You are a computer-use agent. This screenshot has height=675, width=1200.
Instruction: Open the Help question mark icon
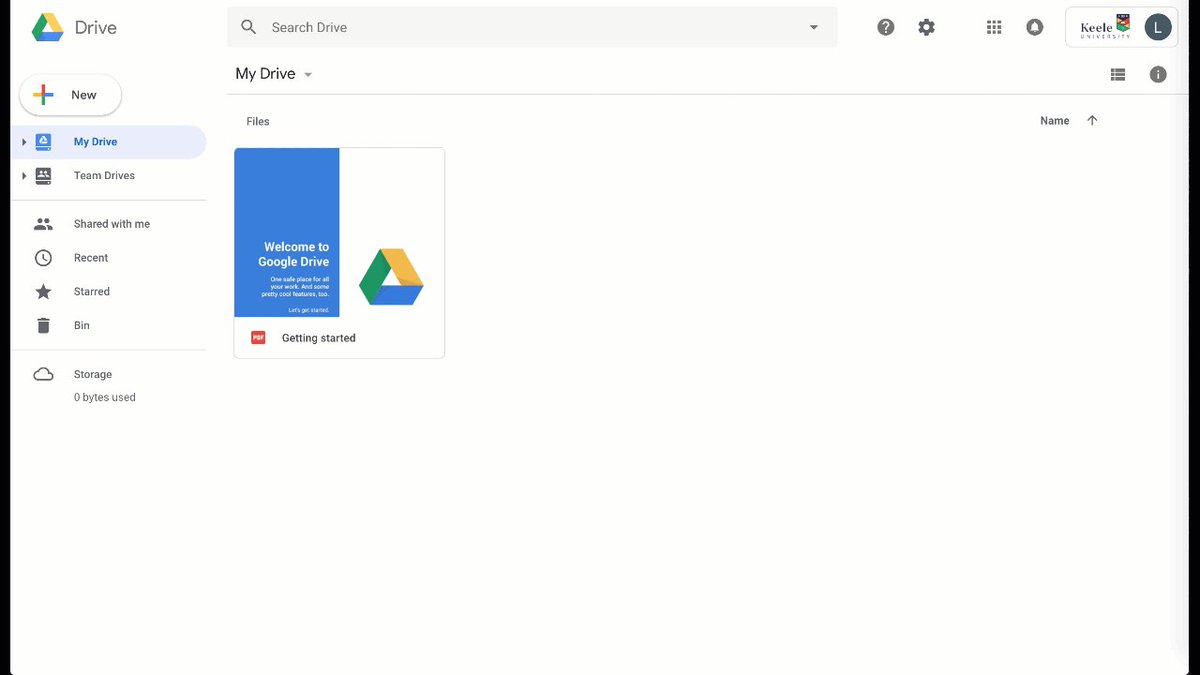886,27
